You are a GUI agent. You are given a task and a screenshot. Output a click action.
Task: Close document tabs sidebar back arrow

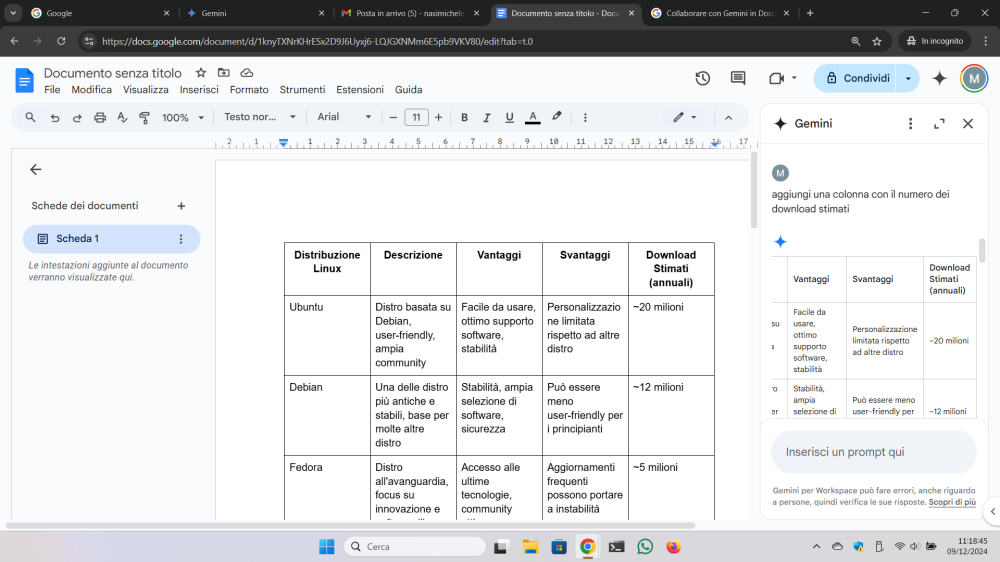point(36,170)
